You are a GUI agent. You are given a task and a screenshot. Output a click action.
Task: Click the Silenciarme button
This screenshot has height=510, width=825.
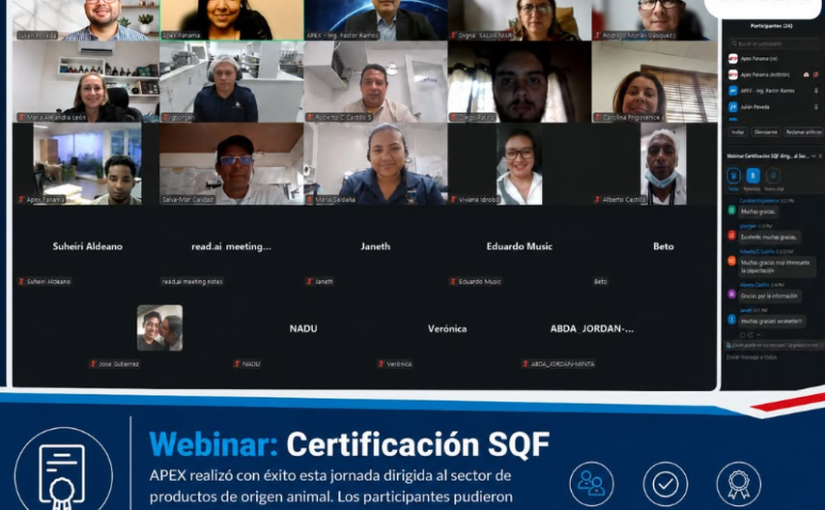[765, 132]
